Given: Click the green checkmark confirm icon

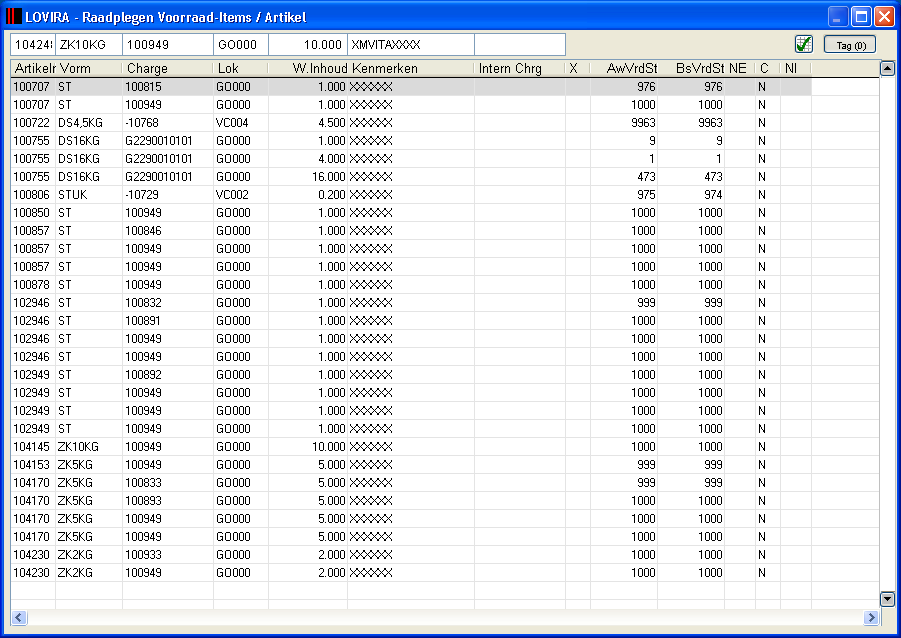Looking at the screenshot, I should tap(803, 44).
